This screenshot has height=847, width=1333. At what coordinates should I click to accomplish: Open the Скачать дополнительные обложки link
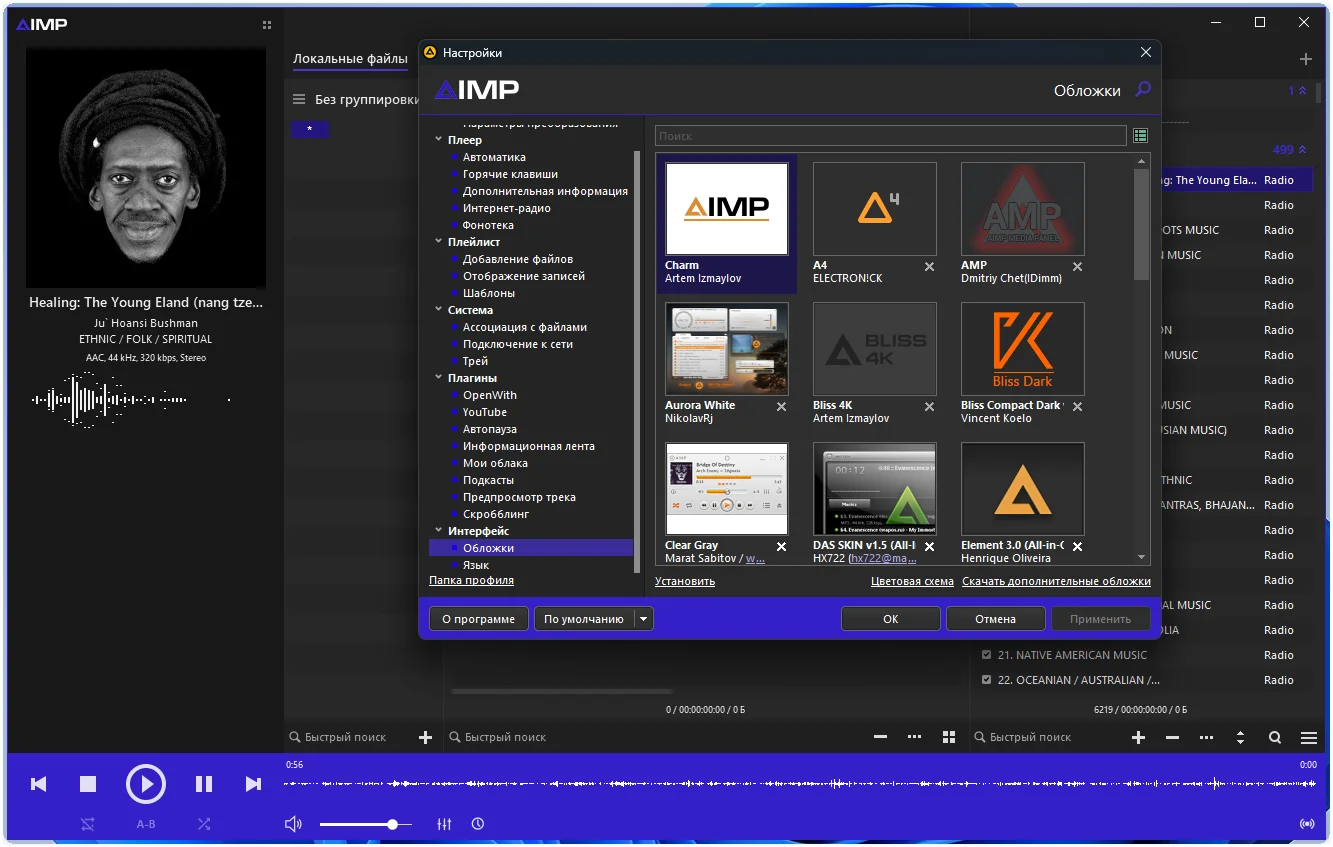pos(1056,581)
